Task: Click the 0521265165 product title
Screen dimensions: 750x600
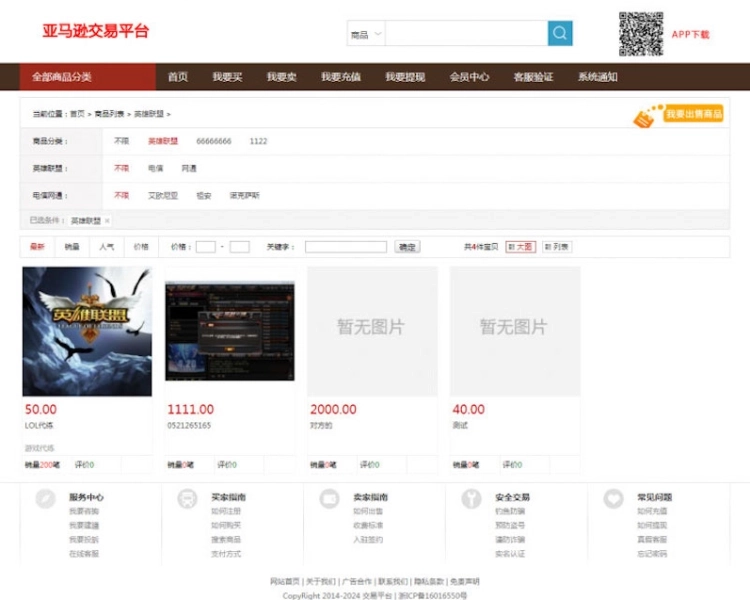Action: click(x=189, y=425)
